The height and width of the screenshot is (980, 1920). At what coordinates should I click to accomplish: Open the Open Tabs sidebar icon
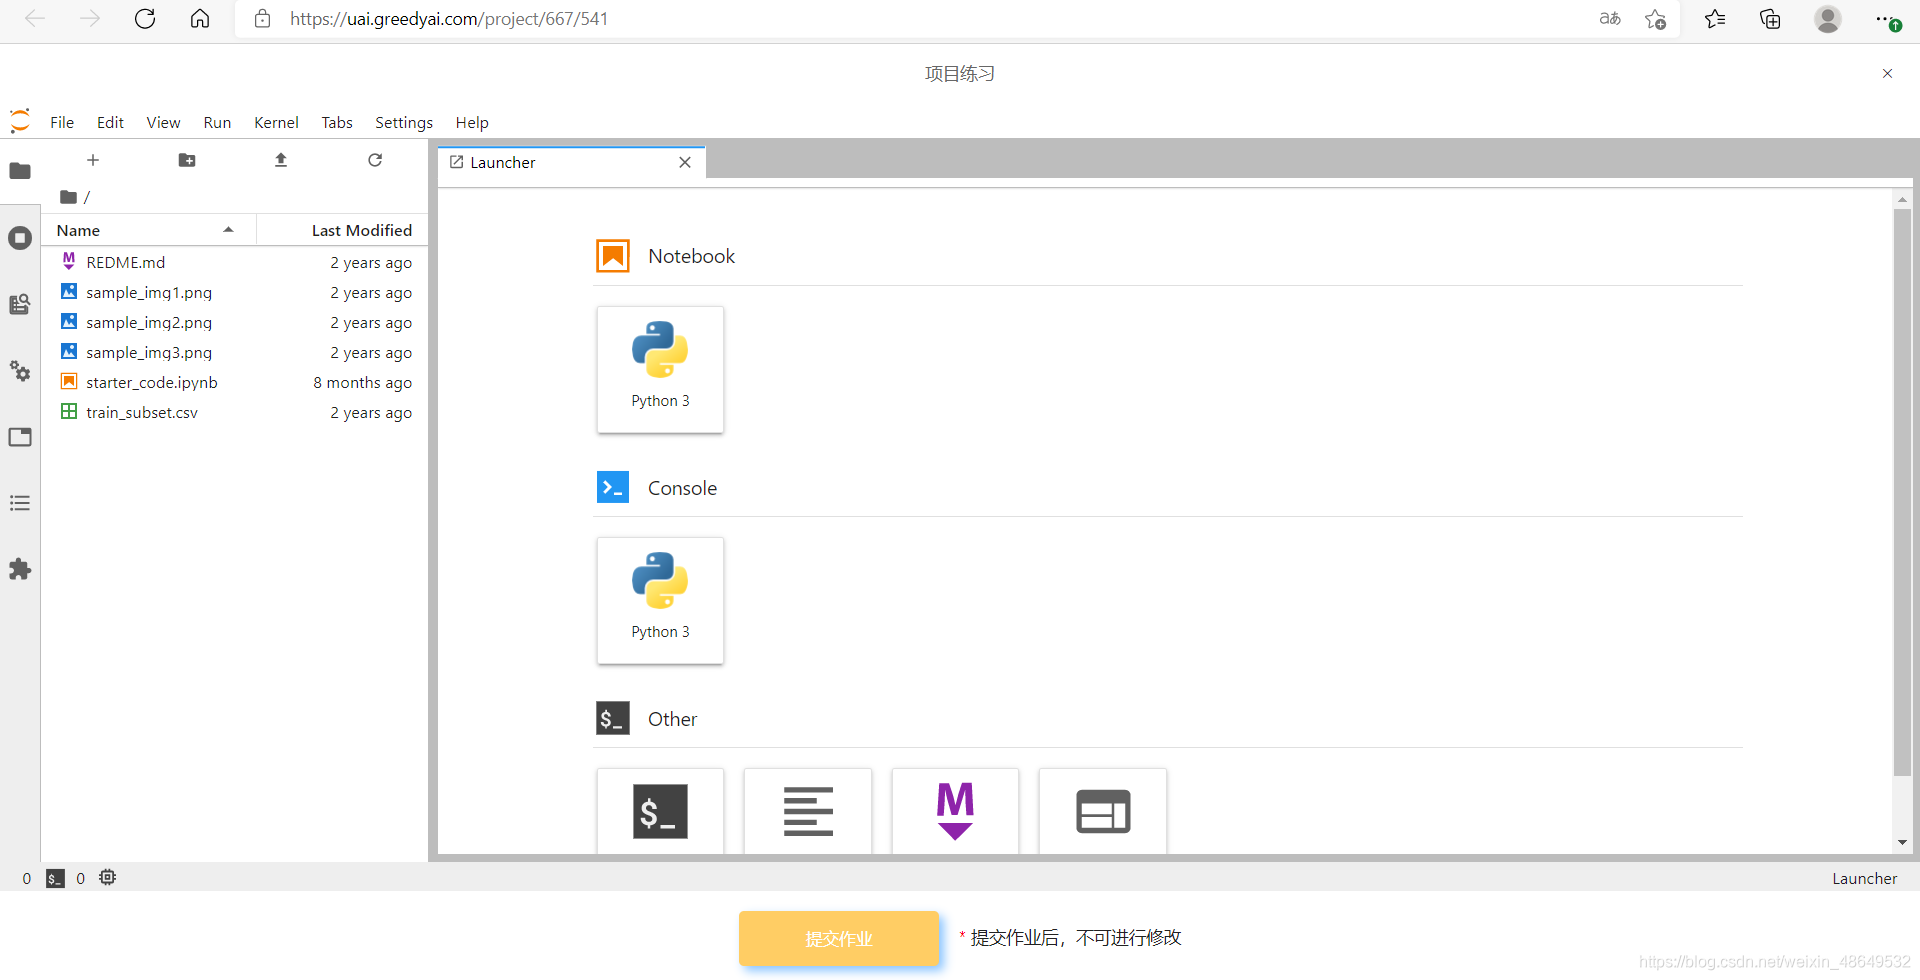[20, 437]
